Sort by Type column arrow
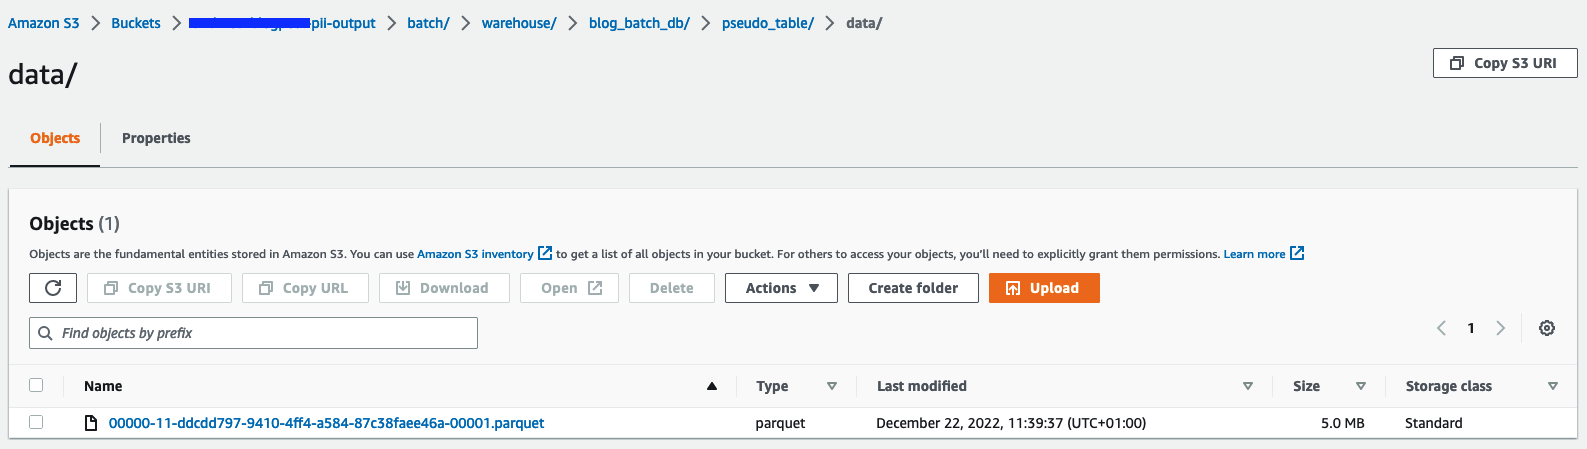 coord(831,386)
